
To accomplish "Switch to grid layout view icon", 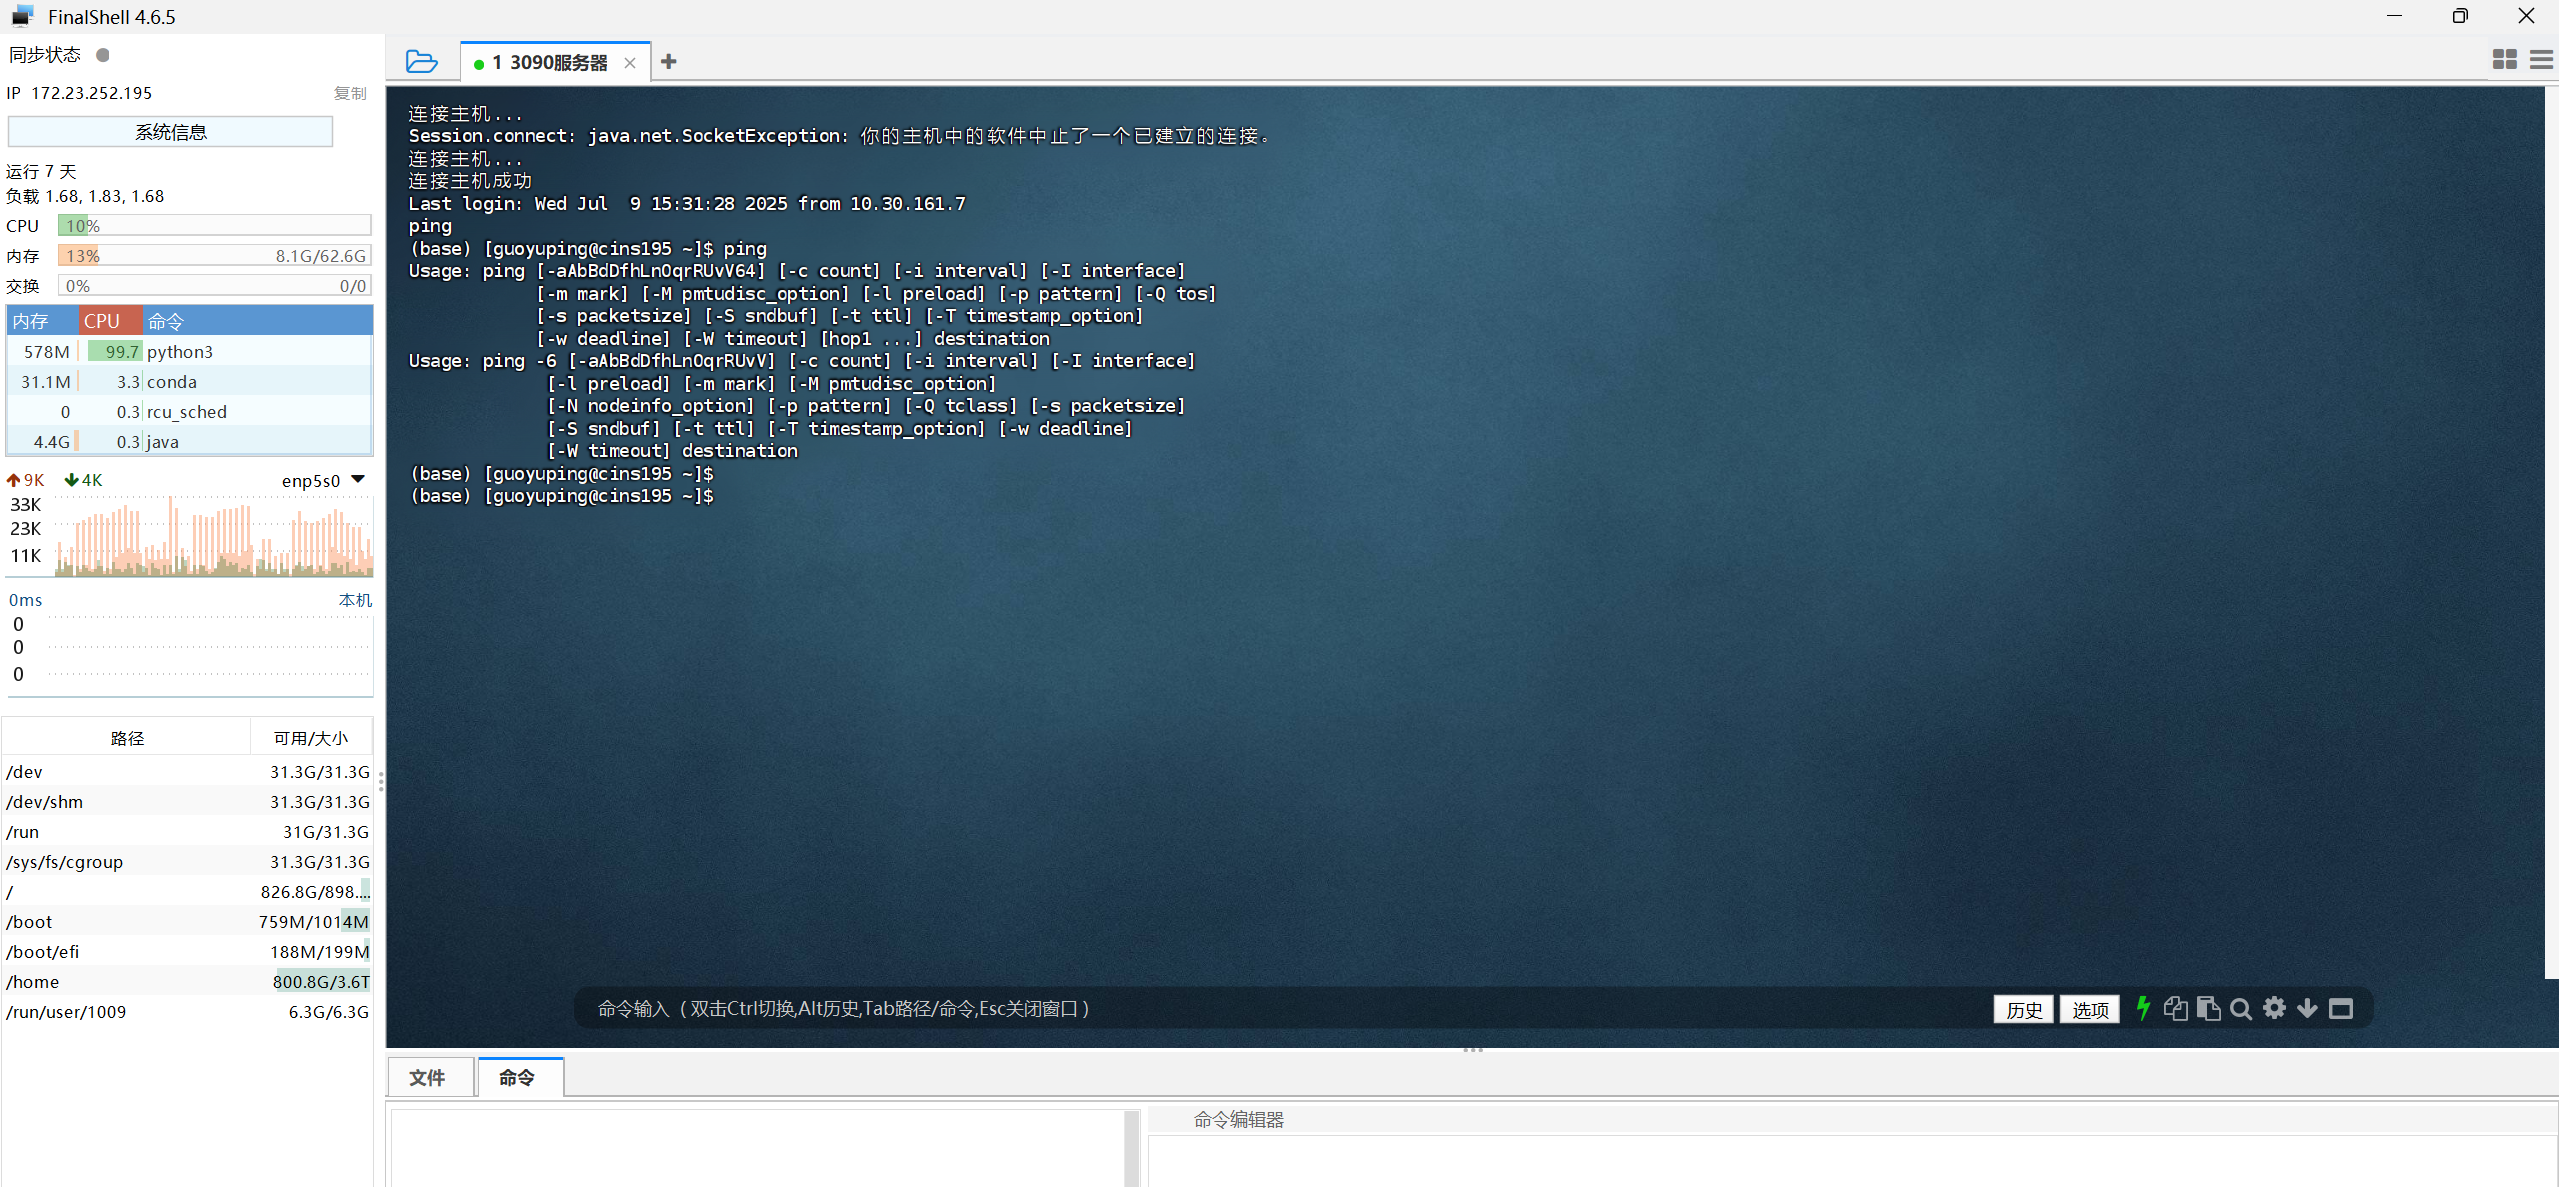I will click(2504, 60).
